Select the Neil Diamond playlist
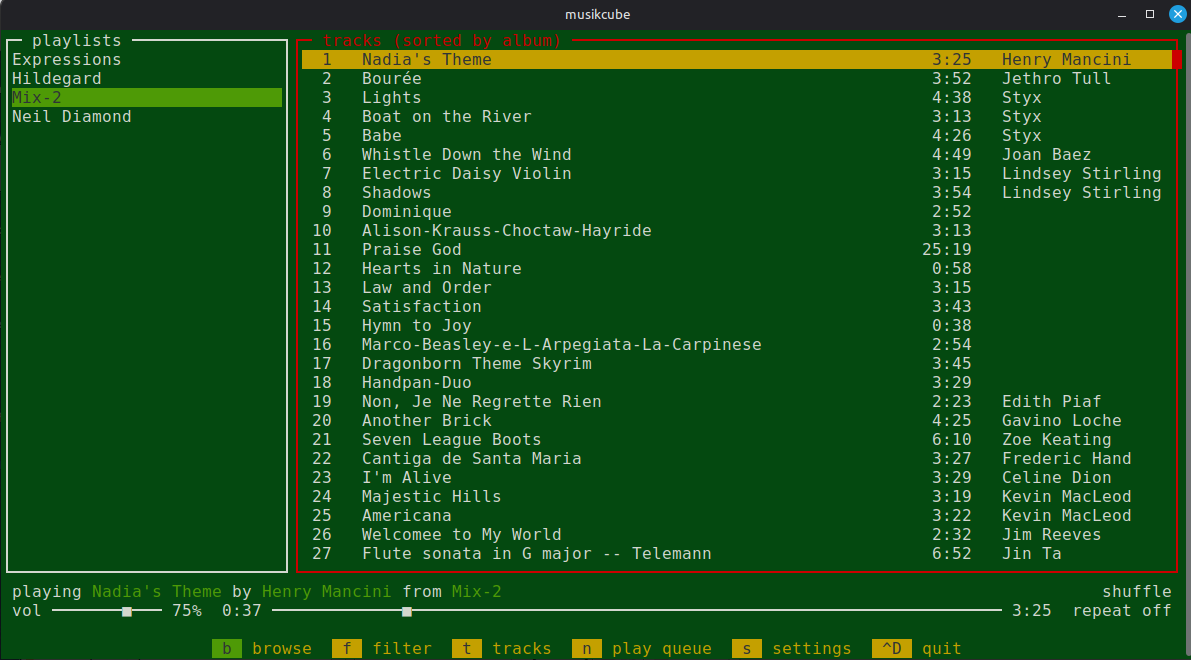 tap(147, 117)
